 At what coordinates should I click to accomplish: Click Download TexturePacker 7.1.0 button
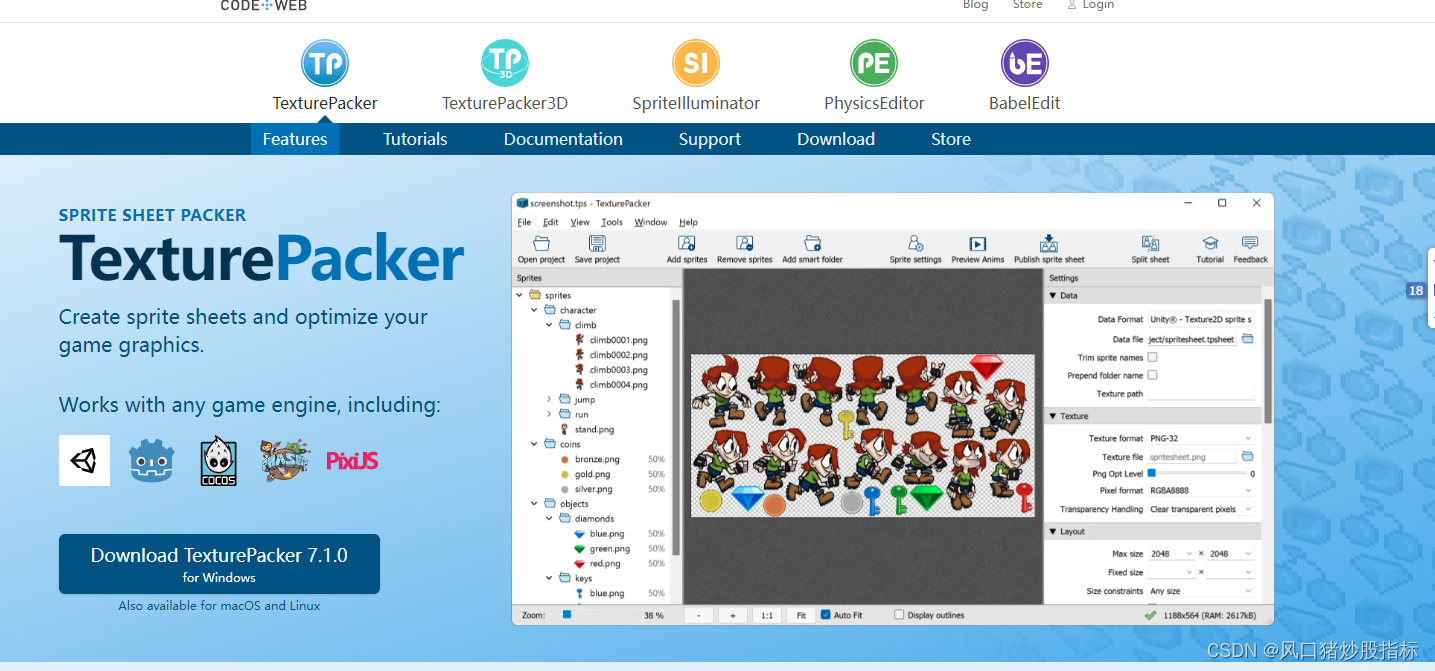219,564
